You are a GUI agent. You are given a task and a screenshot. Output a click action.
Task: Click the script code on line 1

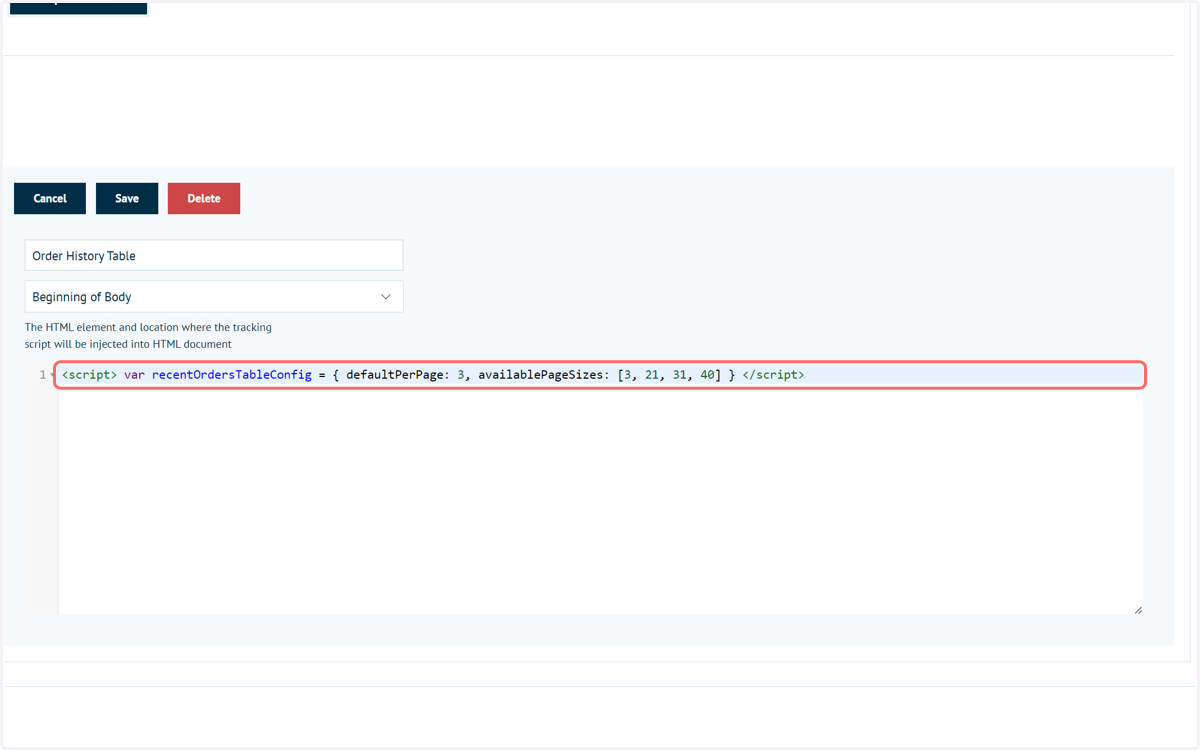tap(600, 375)
